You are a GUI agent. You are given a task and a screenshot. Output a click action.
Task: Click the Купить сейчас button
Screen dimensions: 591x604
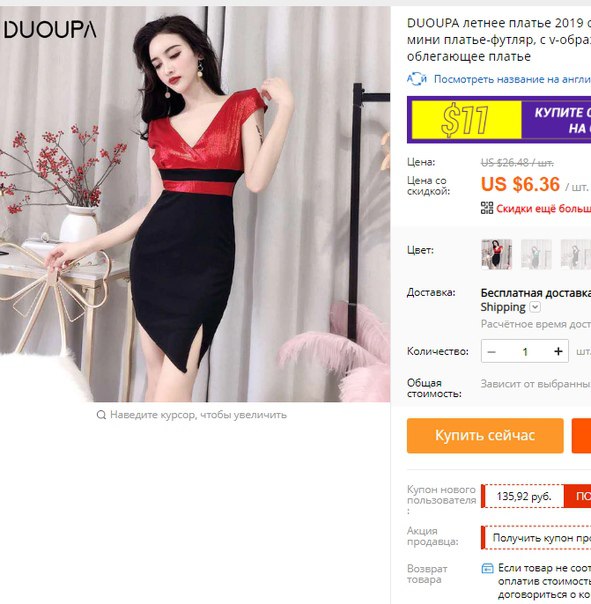click(x=485, y=436)
